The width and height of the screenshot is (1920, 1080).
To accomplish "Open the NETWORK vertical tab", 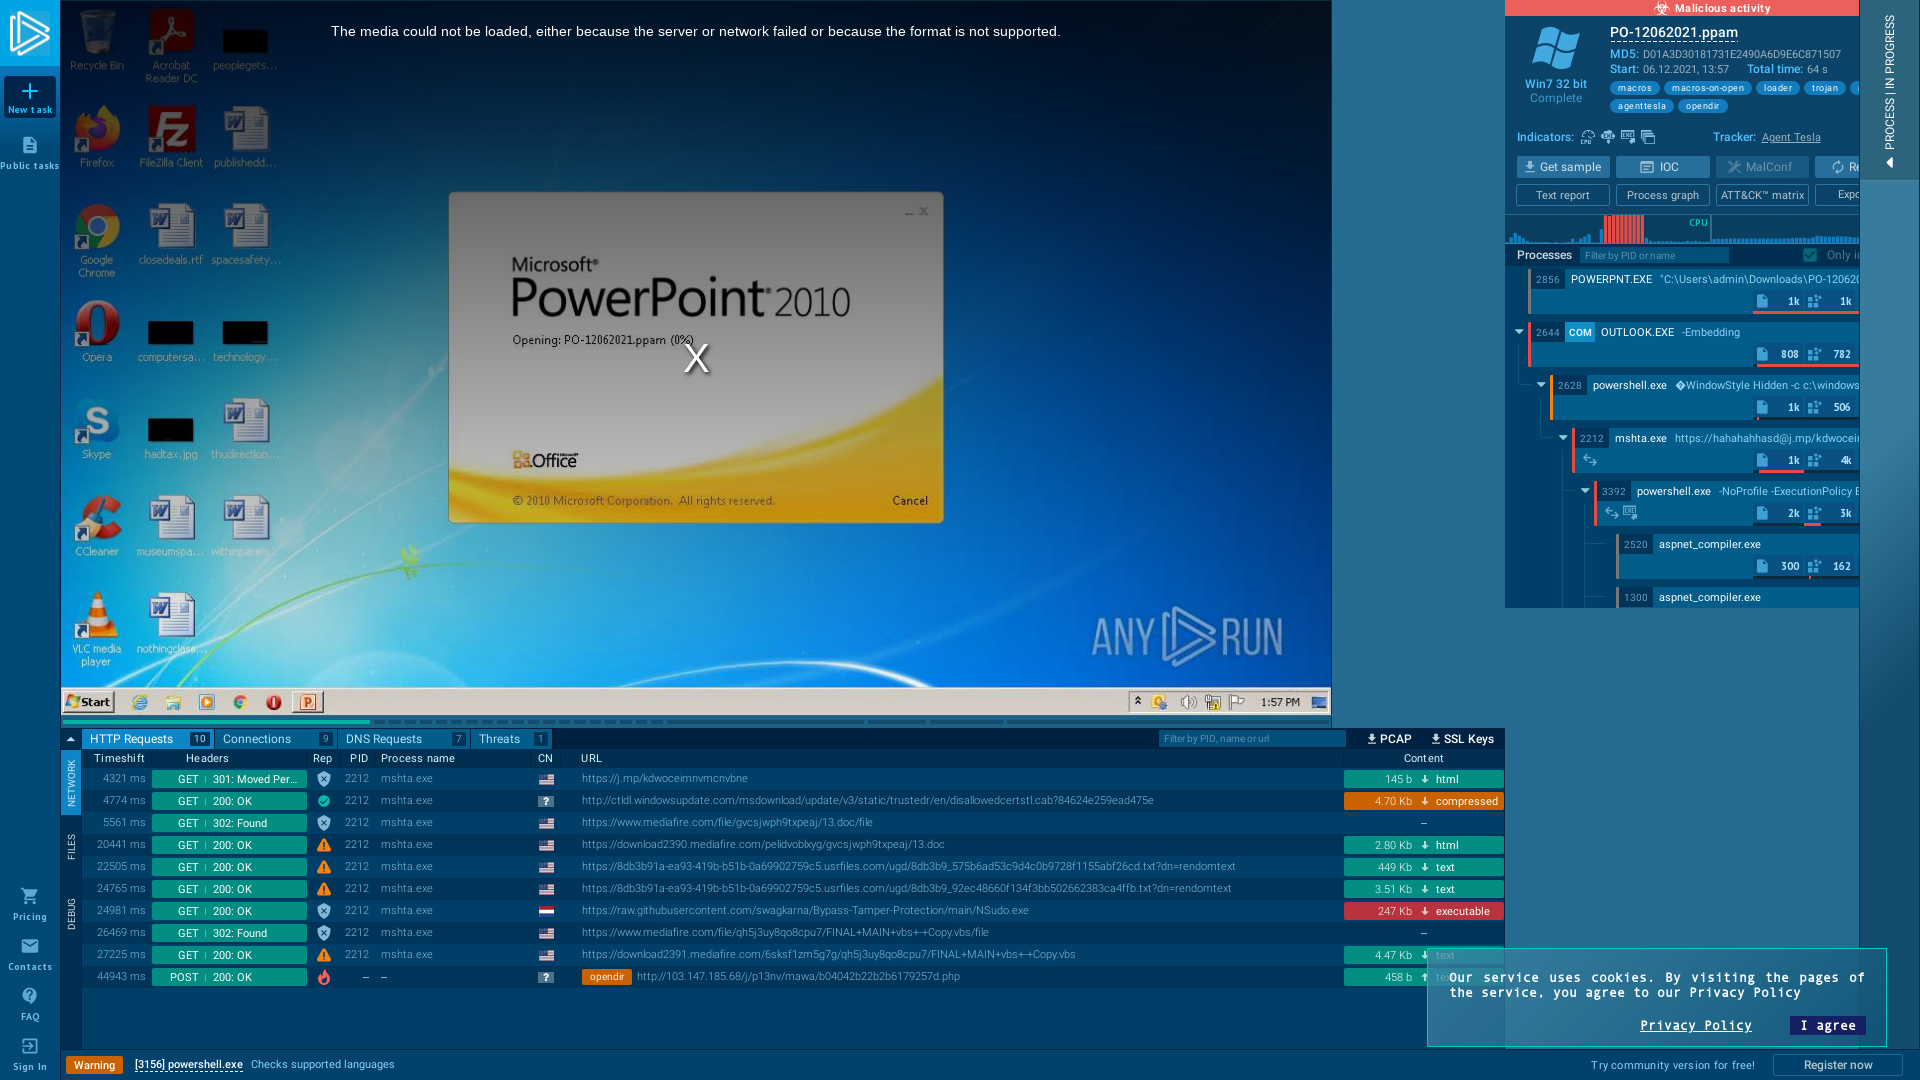I will click(x=71, y=782).
